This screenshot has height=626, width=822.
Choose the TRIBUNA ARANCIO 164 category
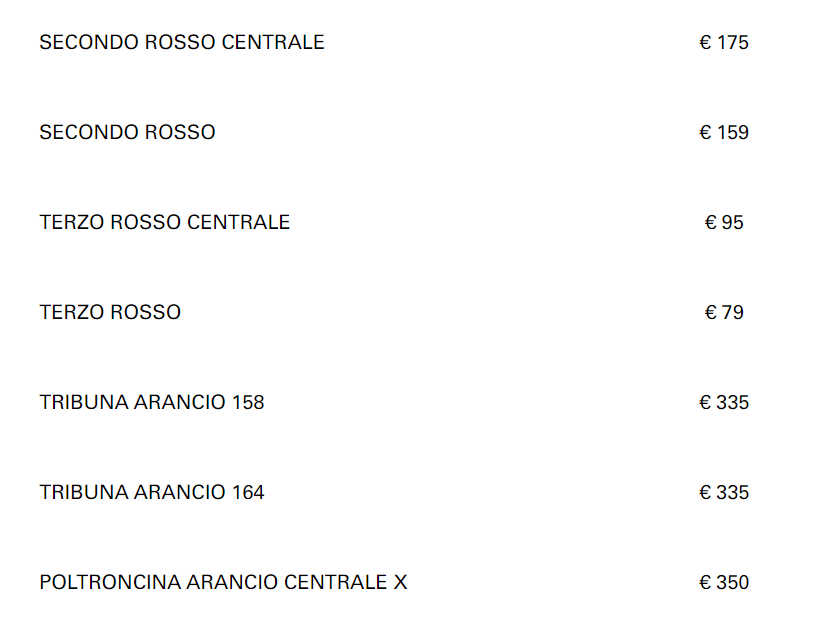pos(152,493)
